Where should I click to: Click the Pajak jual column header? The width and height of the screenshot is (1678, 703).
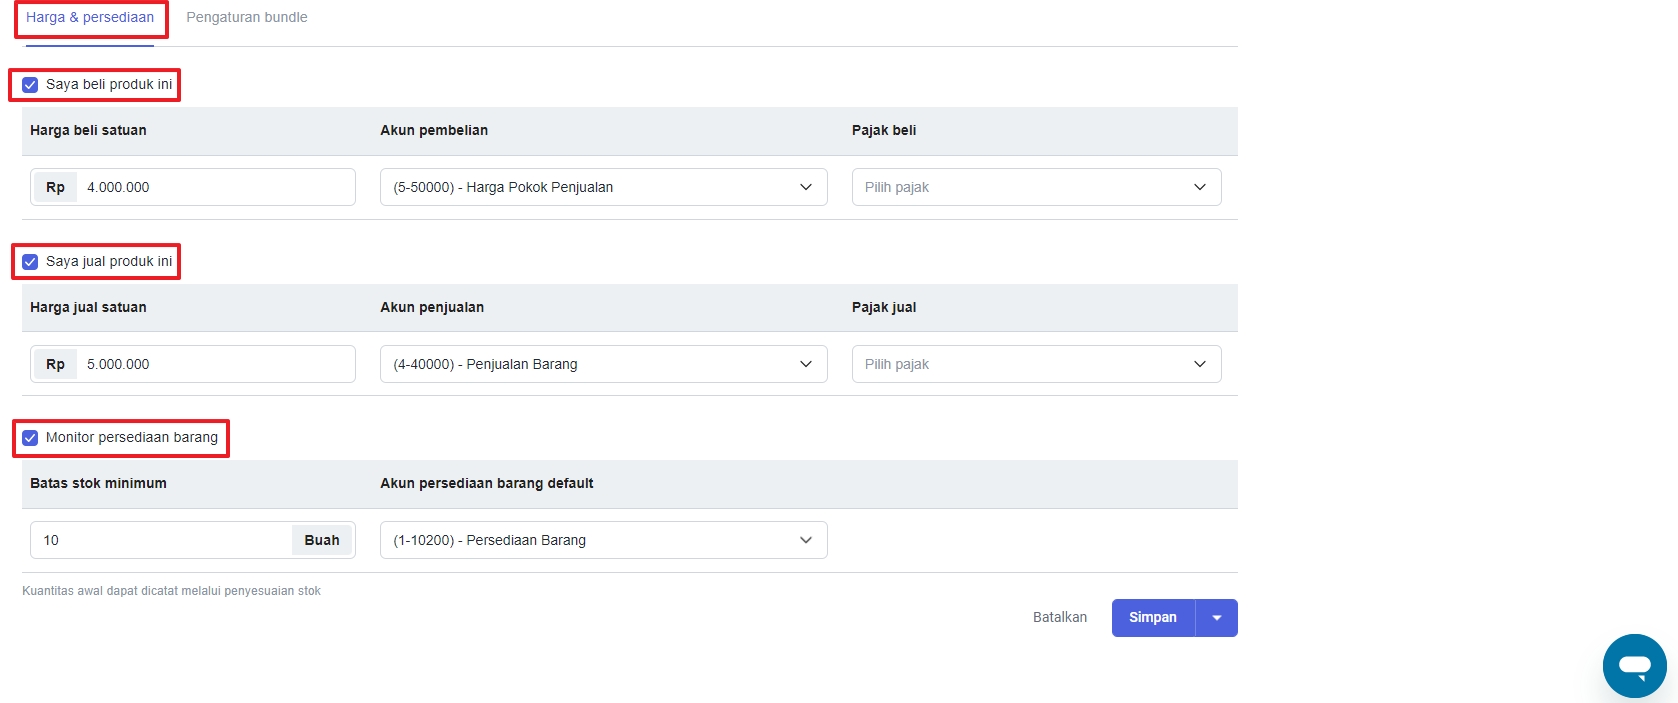coord(884,308)
